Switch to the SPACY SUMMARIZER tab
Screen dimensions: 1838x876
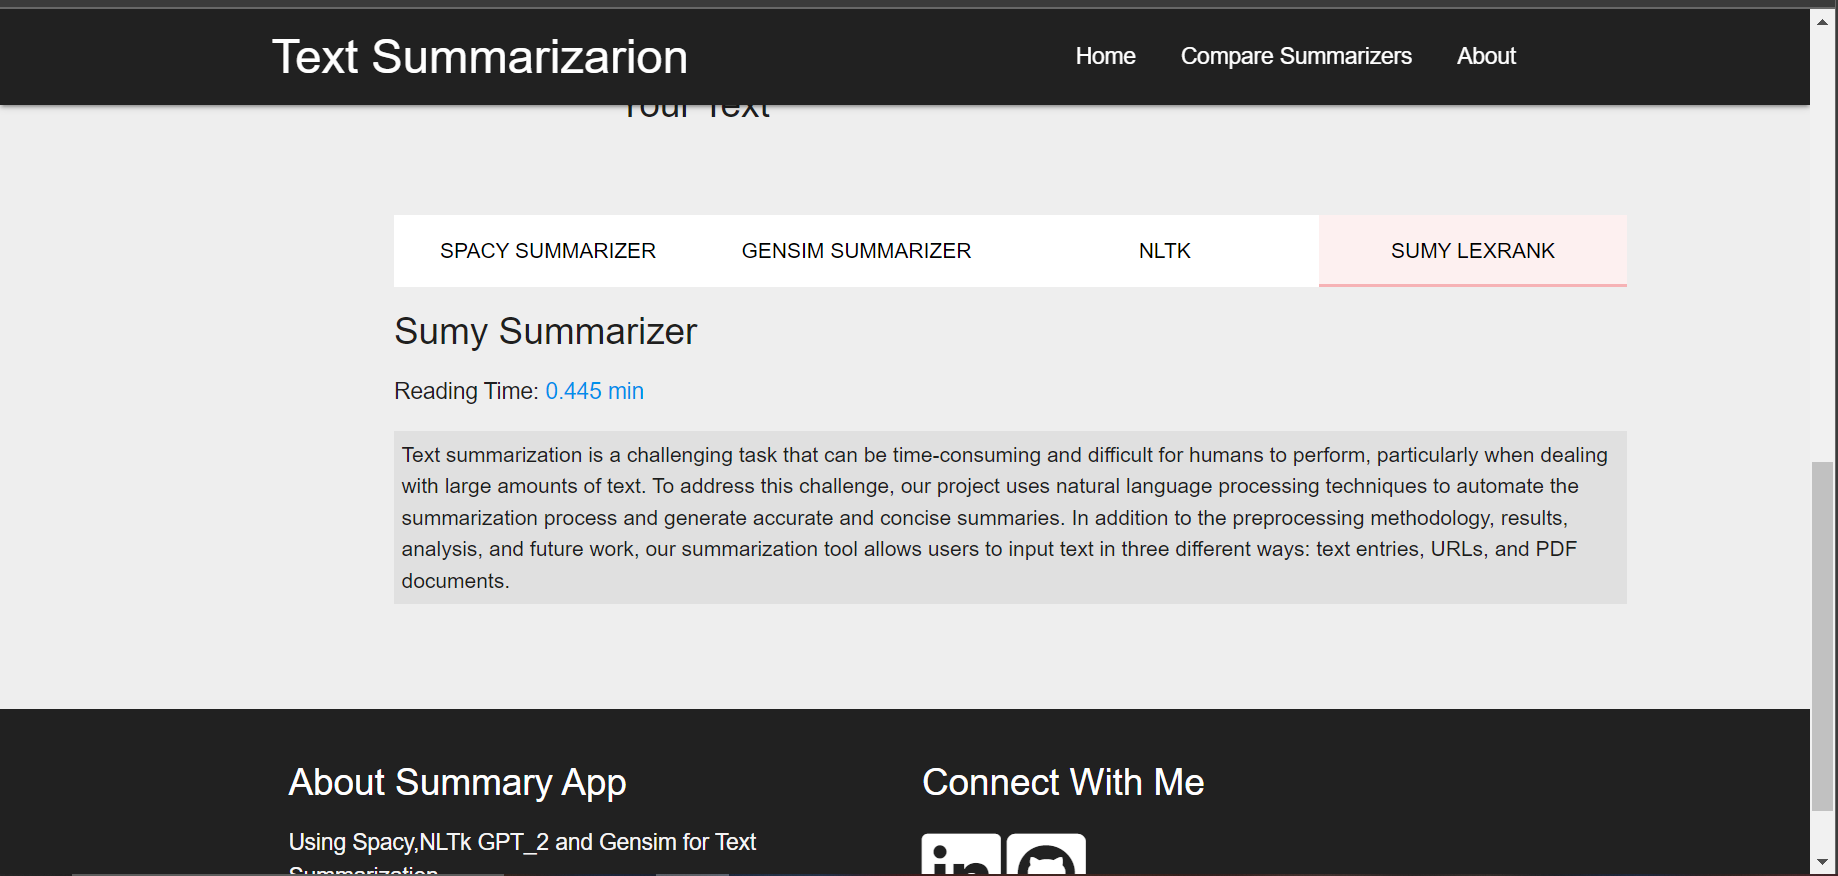[548, 251]
